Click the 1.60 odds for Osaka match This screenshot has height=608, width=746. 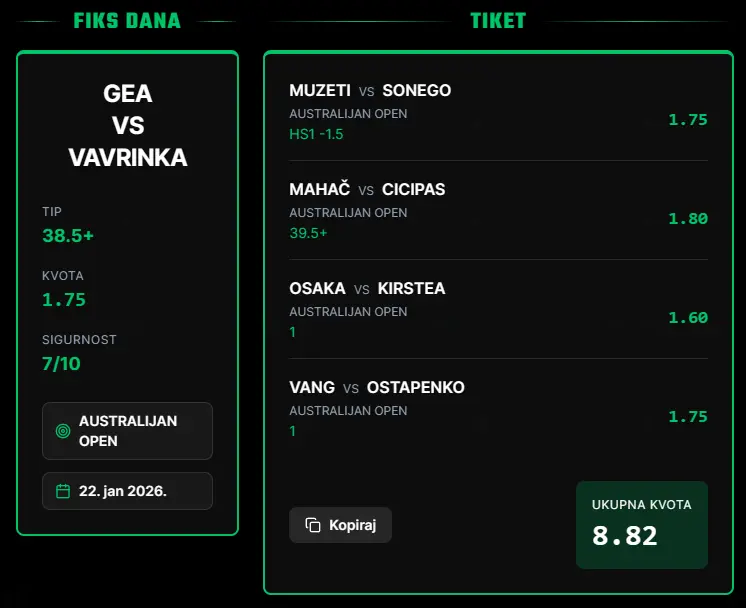[688, 318]
